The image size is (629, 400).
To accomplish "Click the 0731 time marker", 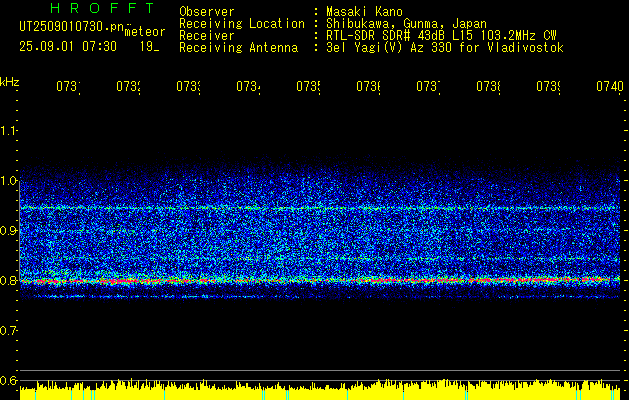I will click(x=68, y=86).
